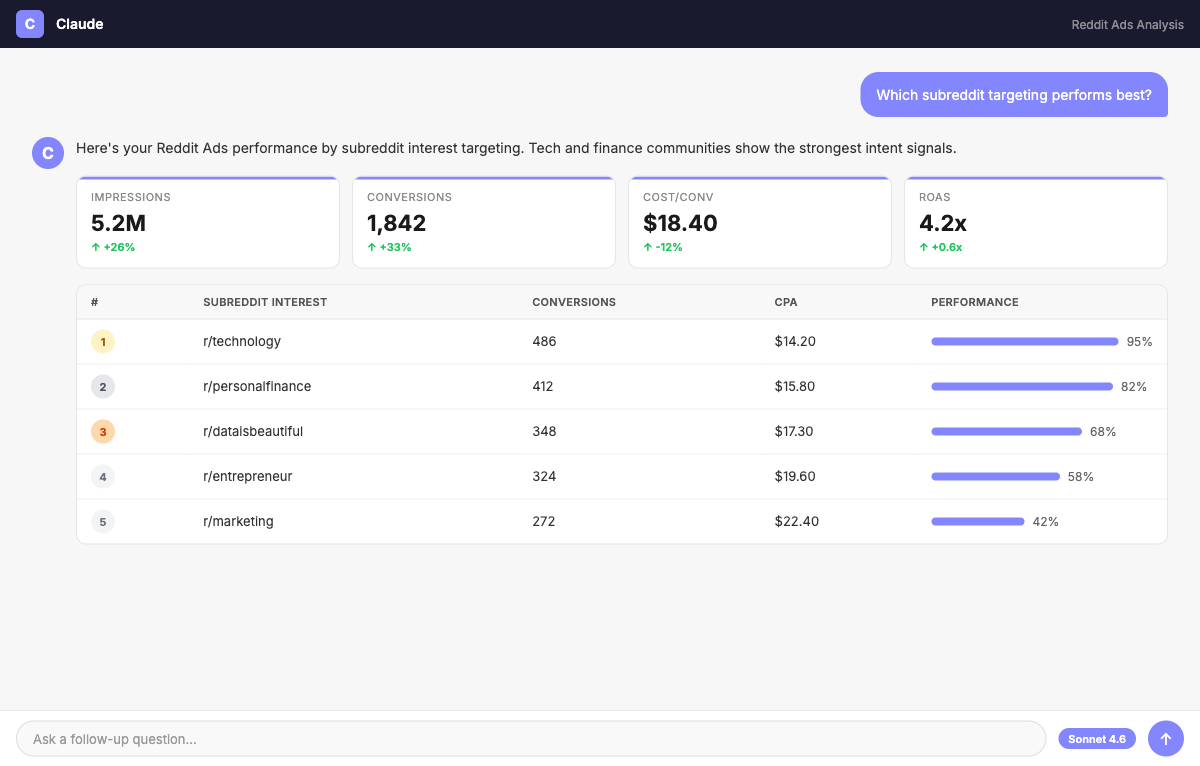Image resolution: width=1200 pixels, height=766 pixels.
Task: Focus the follow-up question input field
Action: coord(531,739)
